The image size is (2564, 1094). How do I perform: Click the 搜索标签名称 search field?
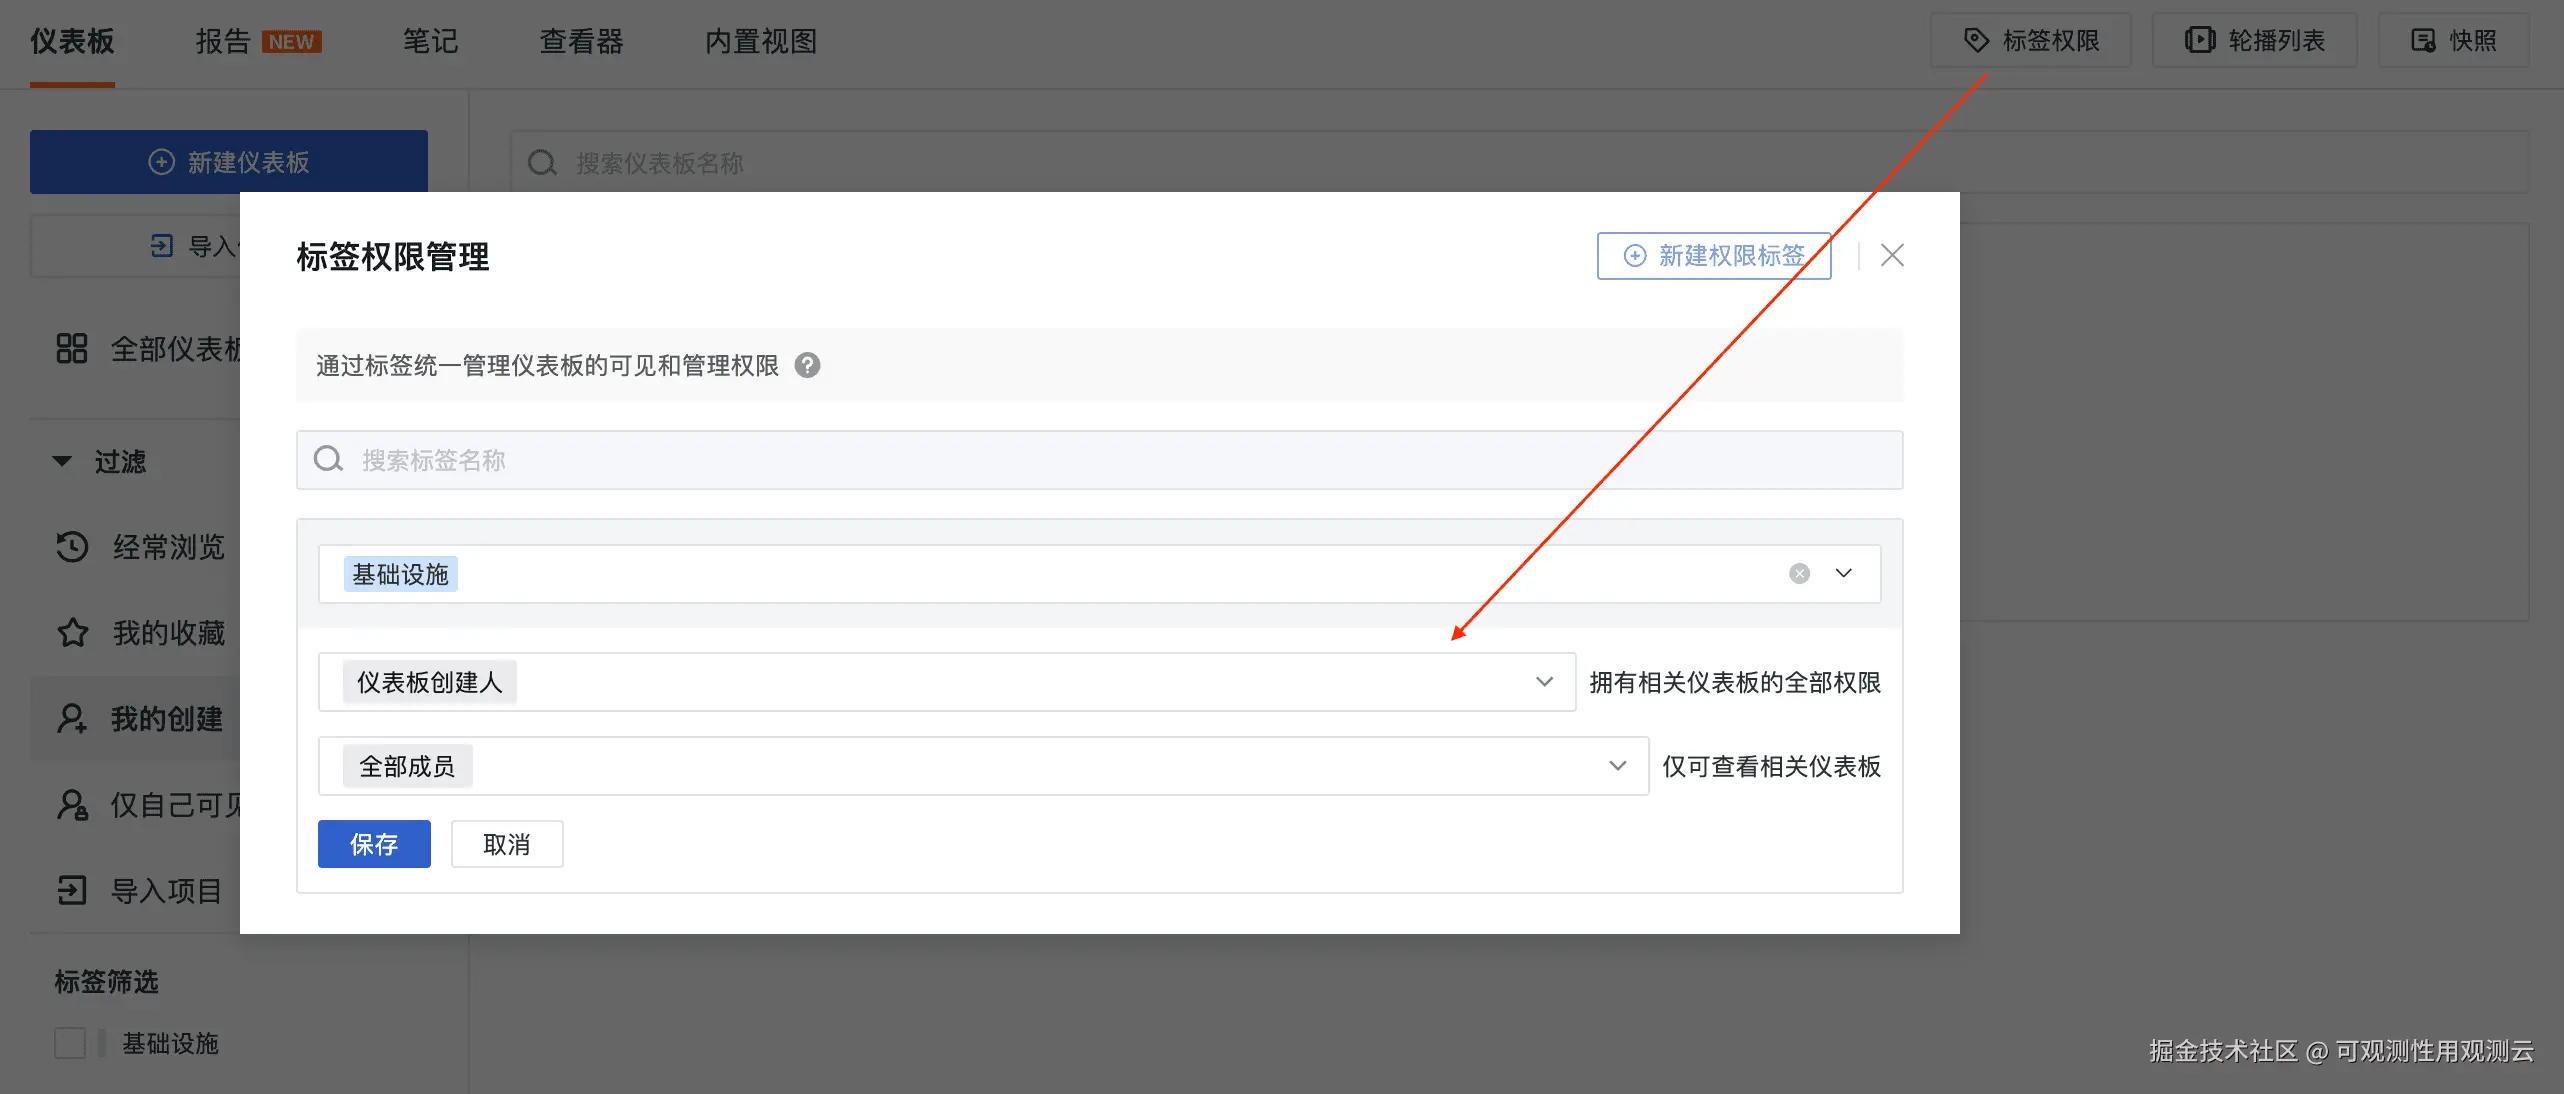(x=1100, y=460)
